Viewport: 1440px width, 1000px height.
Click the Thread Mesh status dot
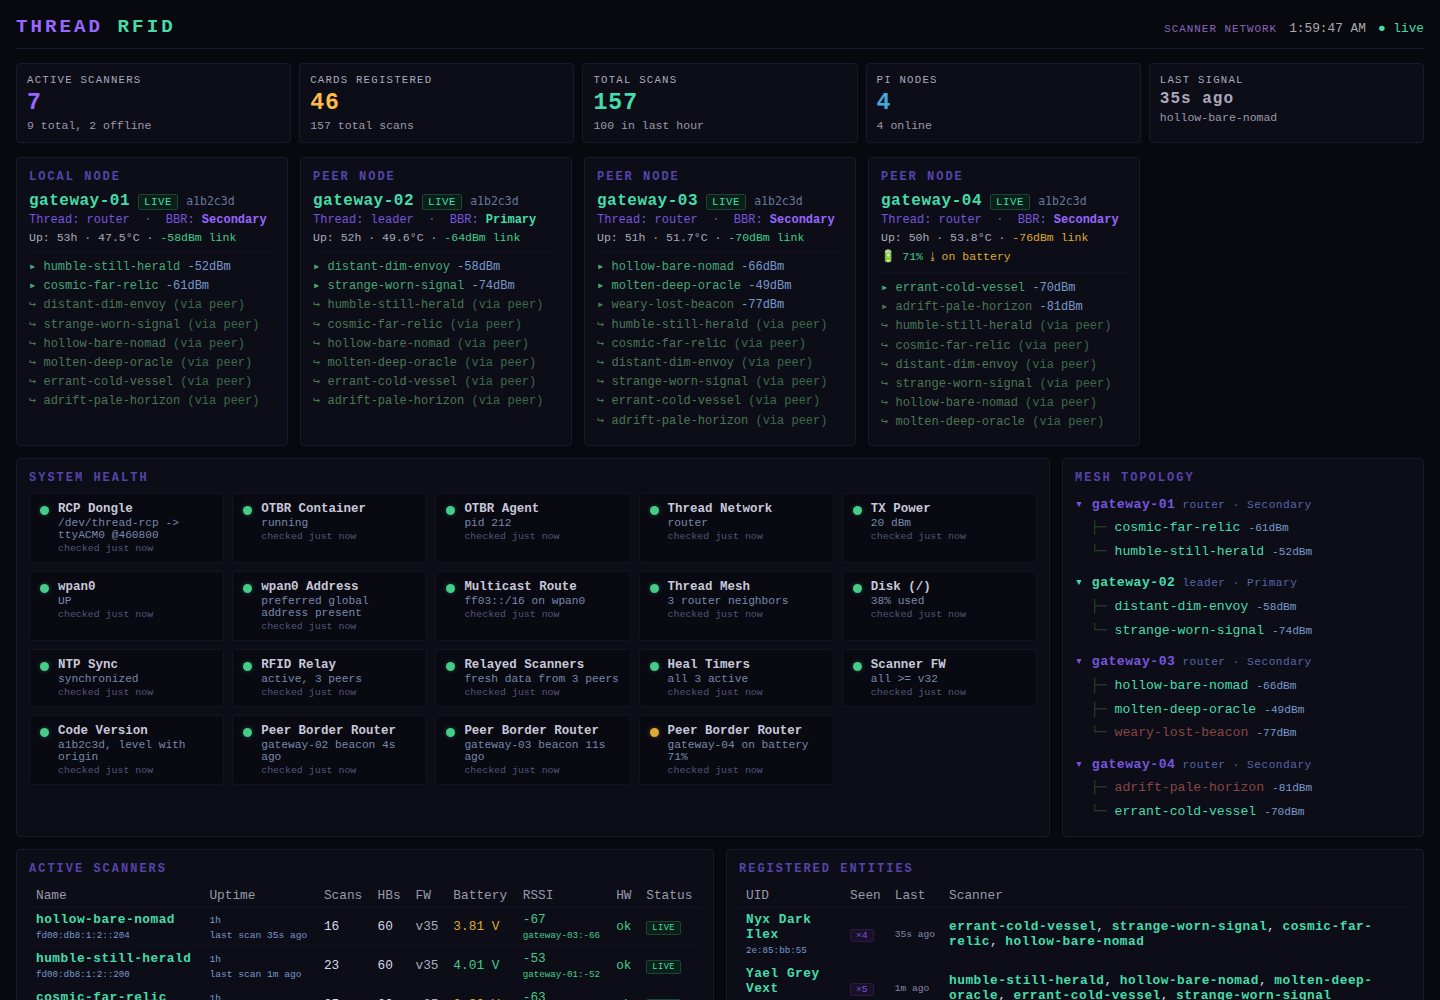point(654,588)
